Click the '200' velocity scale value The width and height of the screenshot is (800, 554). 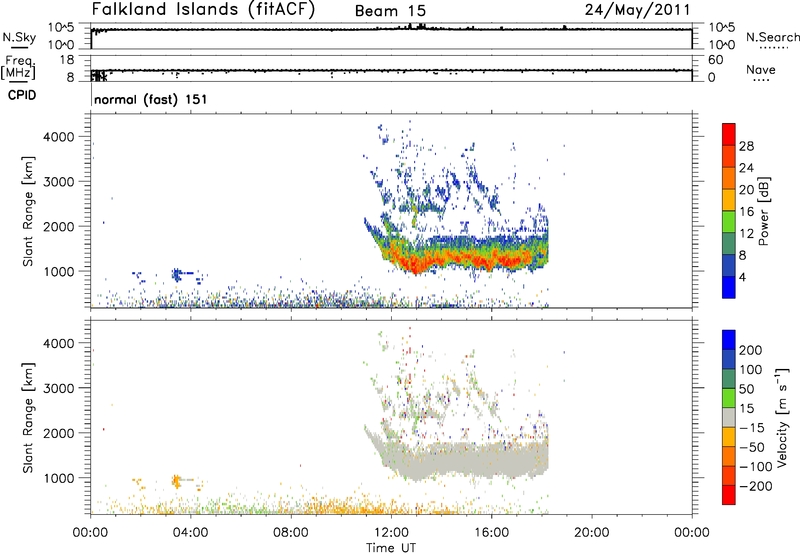(x=751, y=350)
